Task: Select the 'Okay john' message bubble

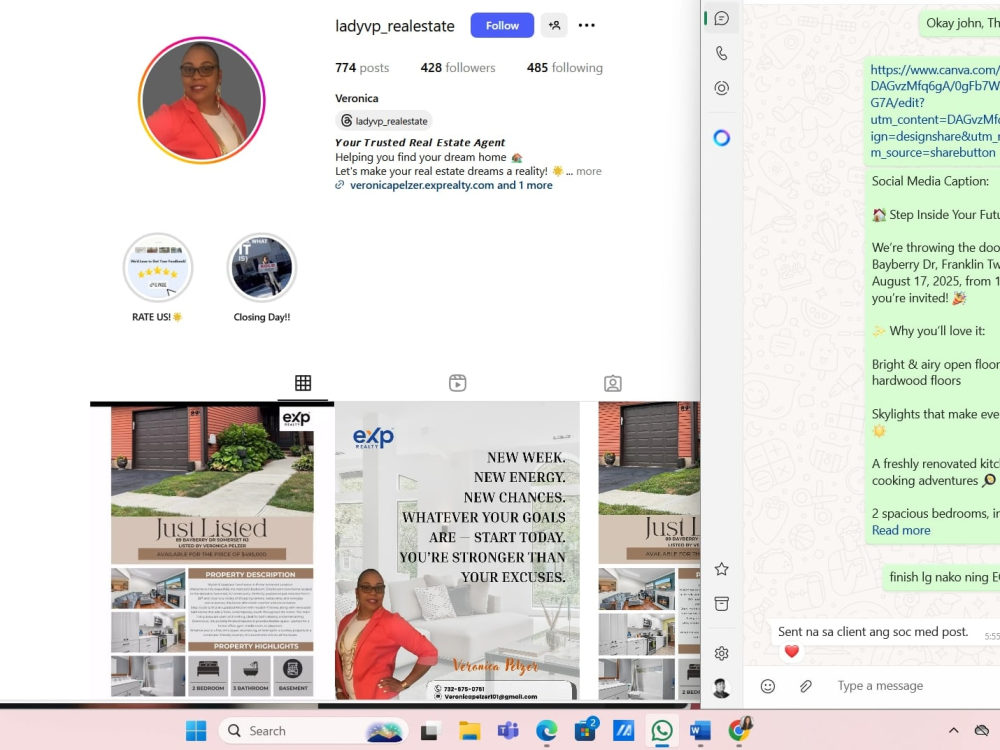Action: click(962, 24)
